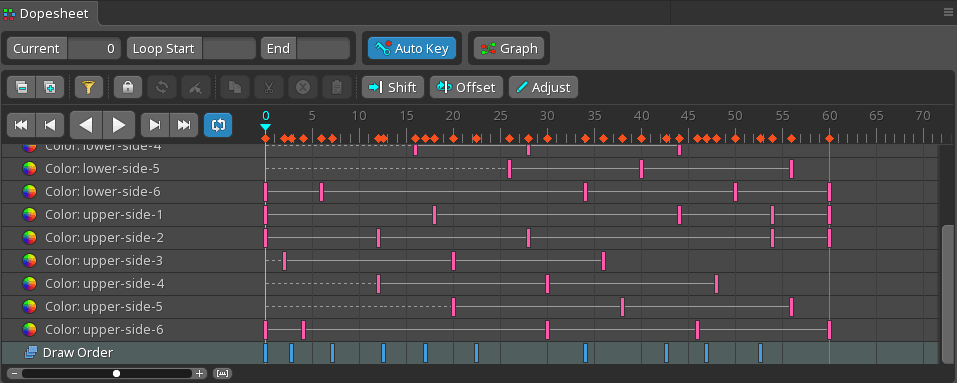Click the Loop Start input field

click(x=229, y=49)
